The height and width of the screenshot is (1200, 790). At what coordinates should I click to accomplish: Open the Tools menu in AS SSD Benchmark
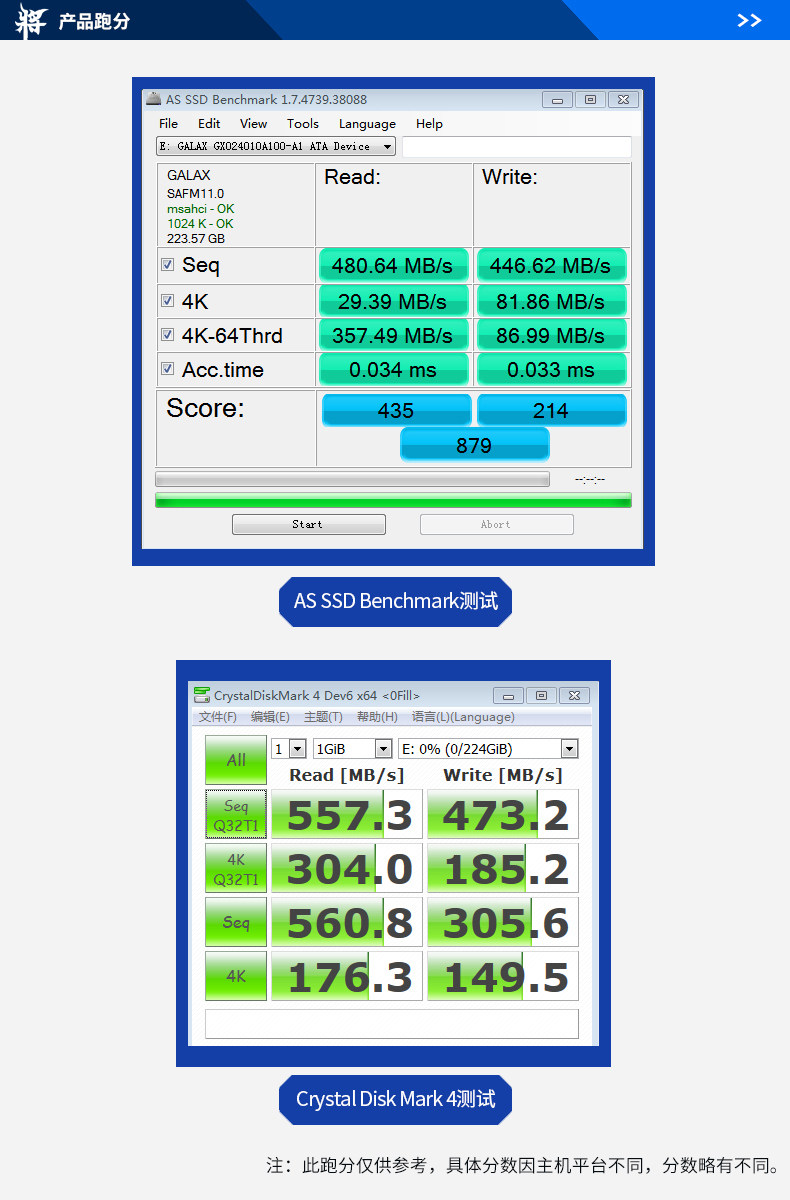(303, 124)
